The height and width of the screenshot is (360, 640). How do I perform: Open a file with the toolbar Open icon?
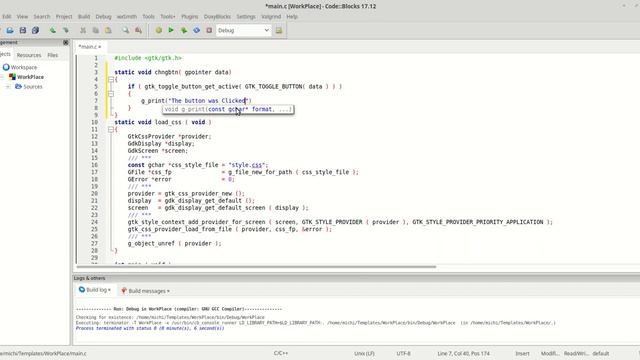point(10,30)
